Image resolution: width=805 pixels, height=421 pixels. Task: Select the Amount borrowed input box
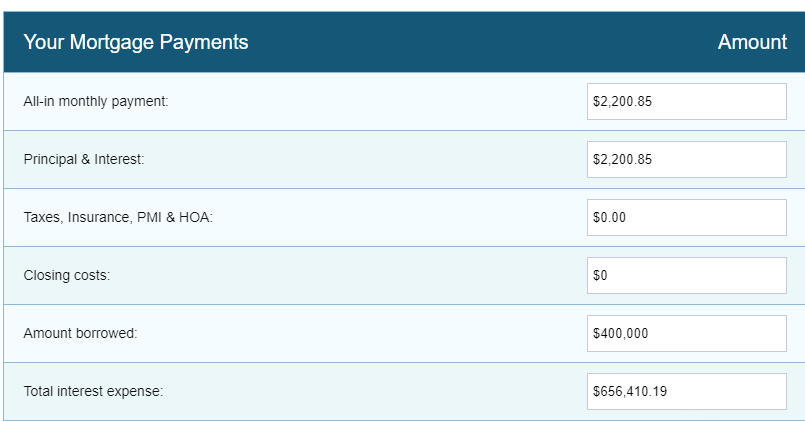686,334
